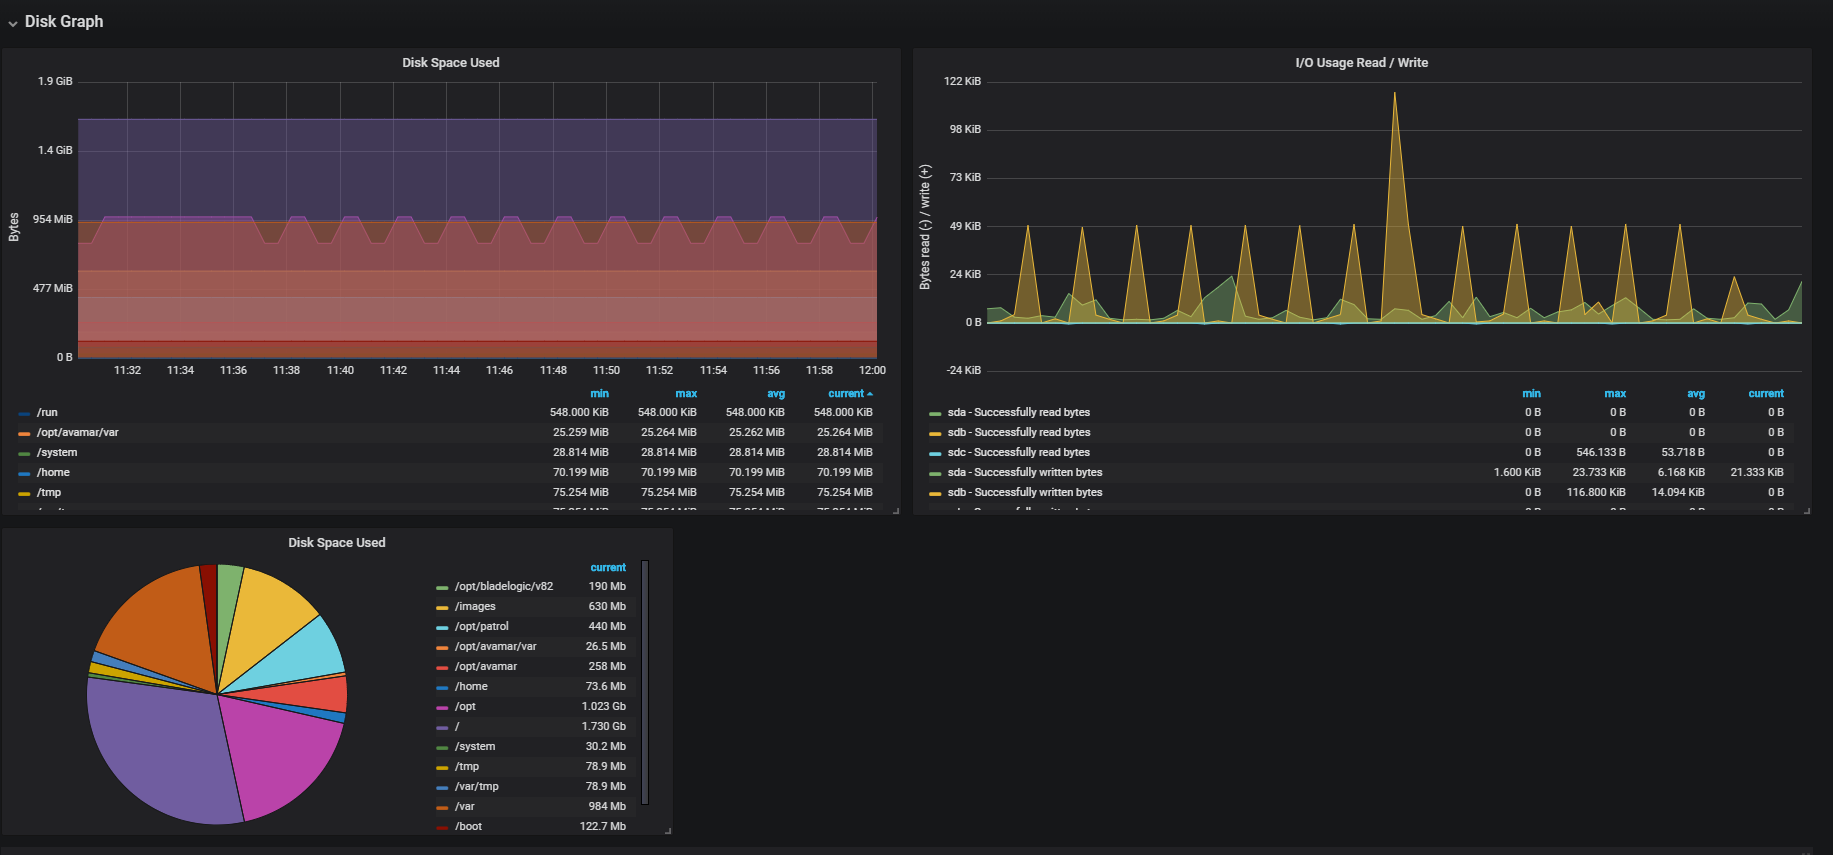The width and height of the screenshot is (1833, 855).
Task: Open the I/O Usage Read / Write panel menu
Action: [x=1361, y=63]
